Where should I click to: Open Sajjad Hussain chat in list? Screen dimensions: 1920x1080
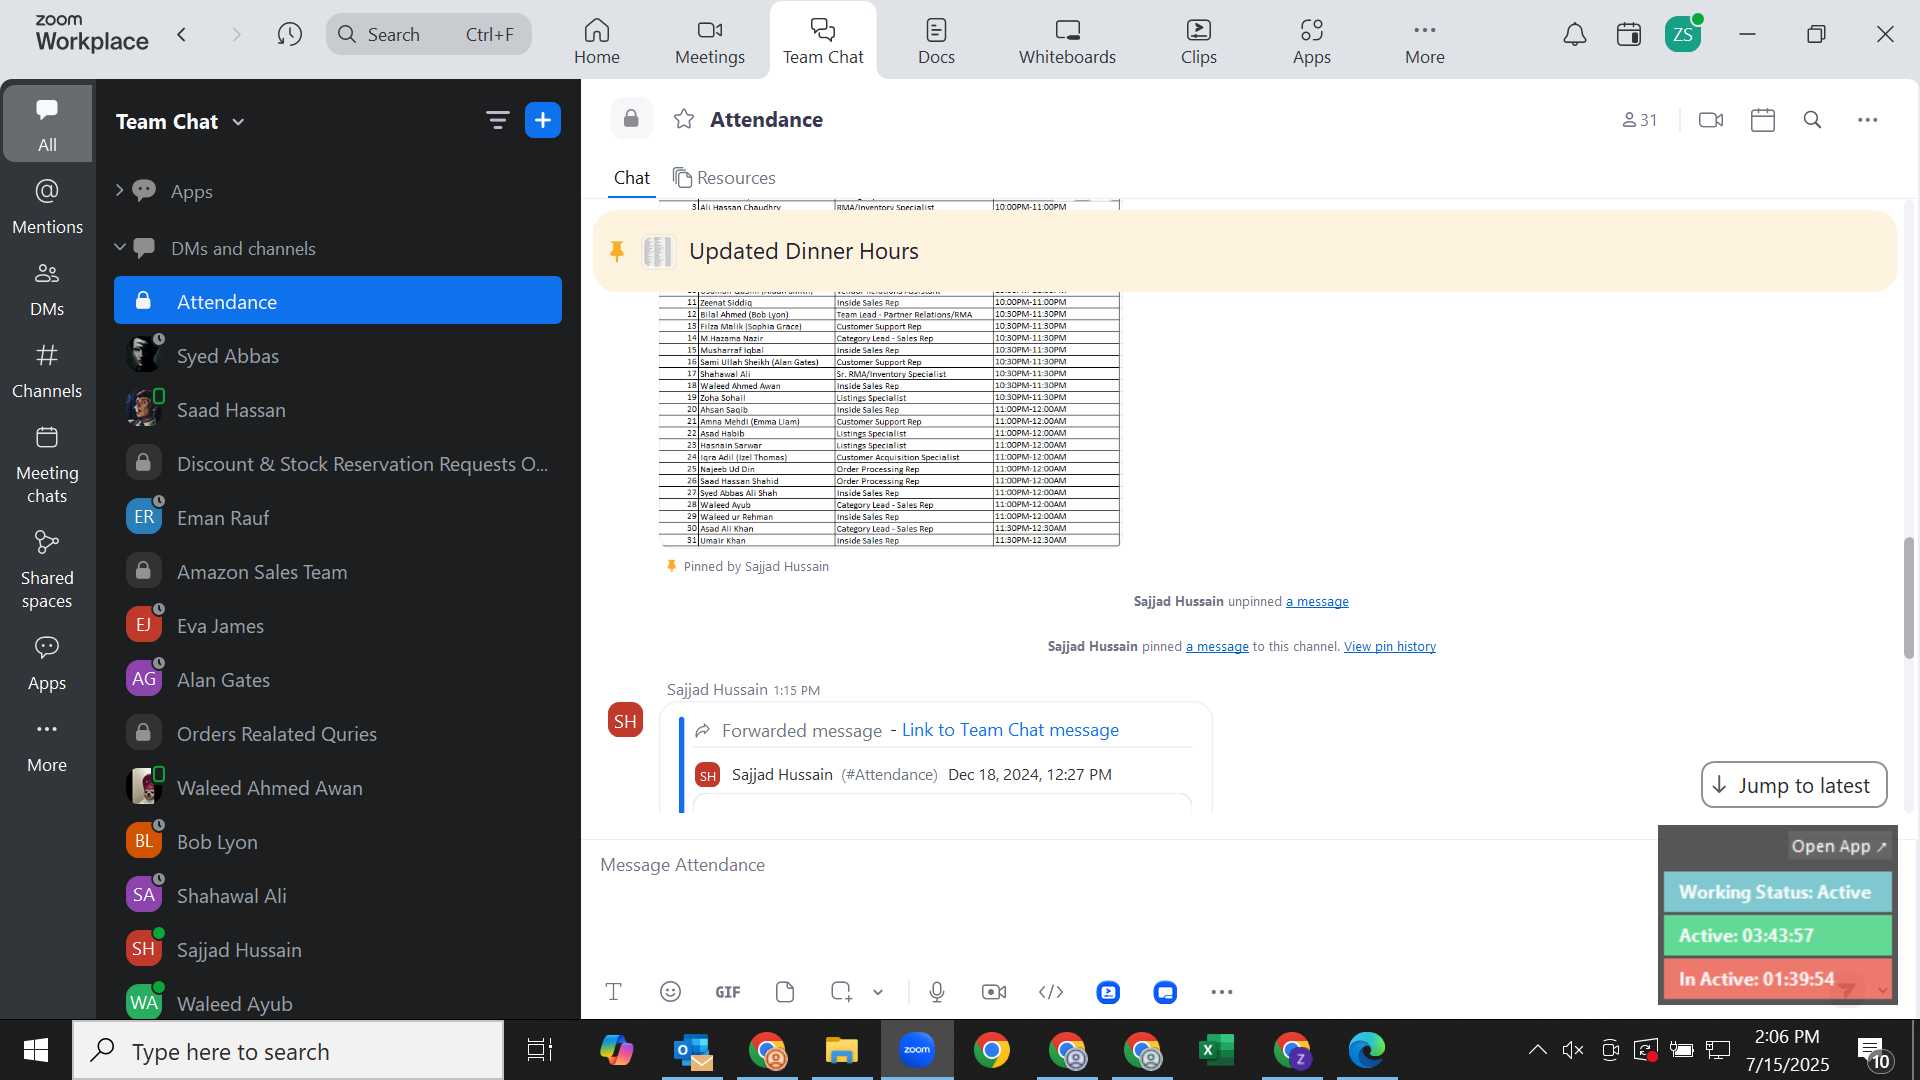(338, 950)
